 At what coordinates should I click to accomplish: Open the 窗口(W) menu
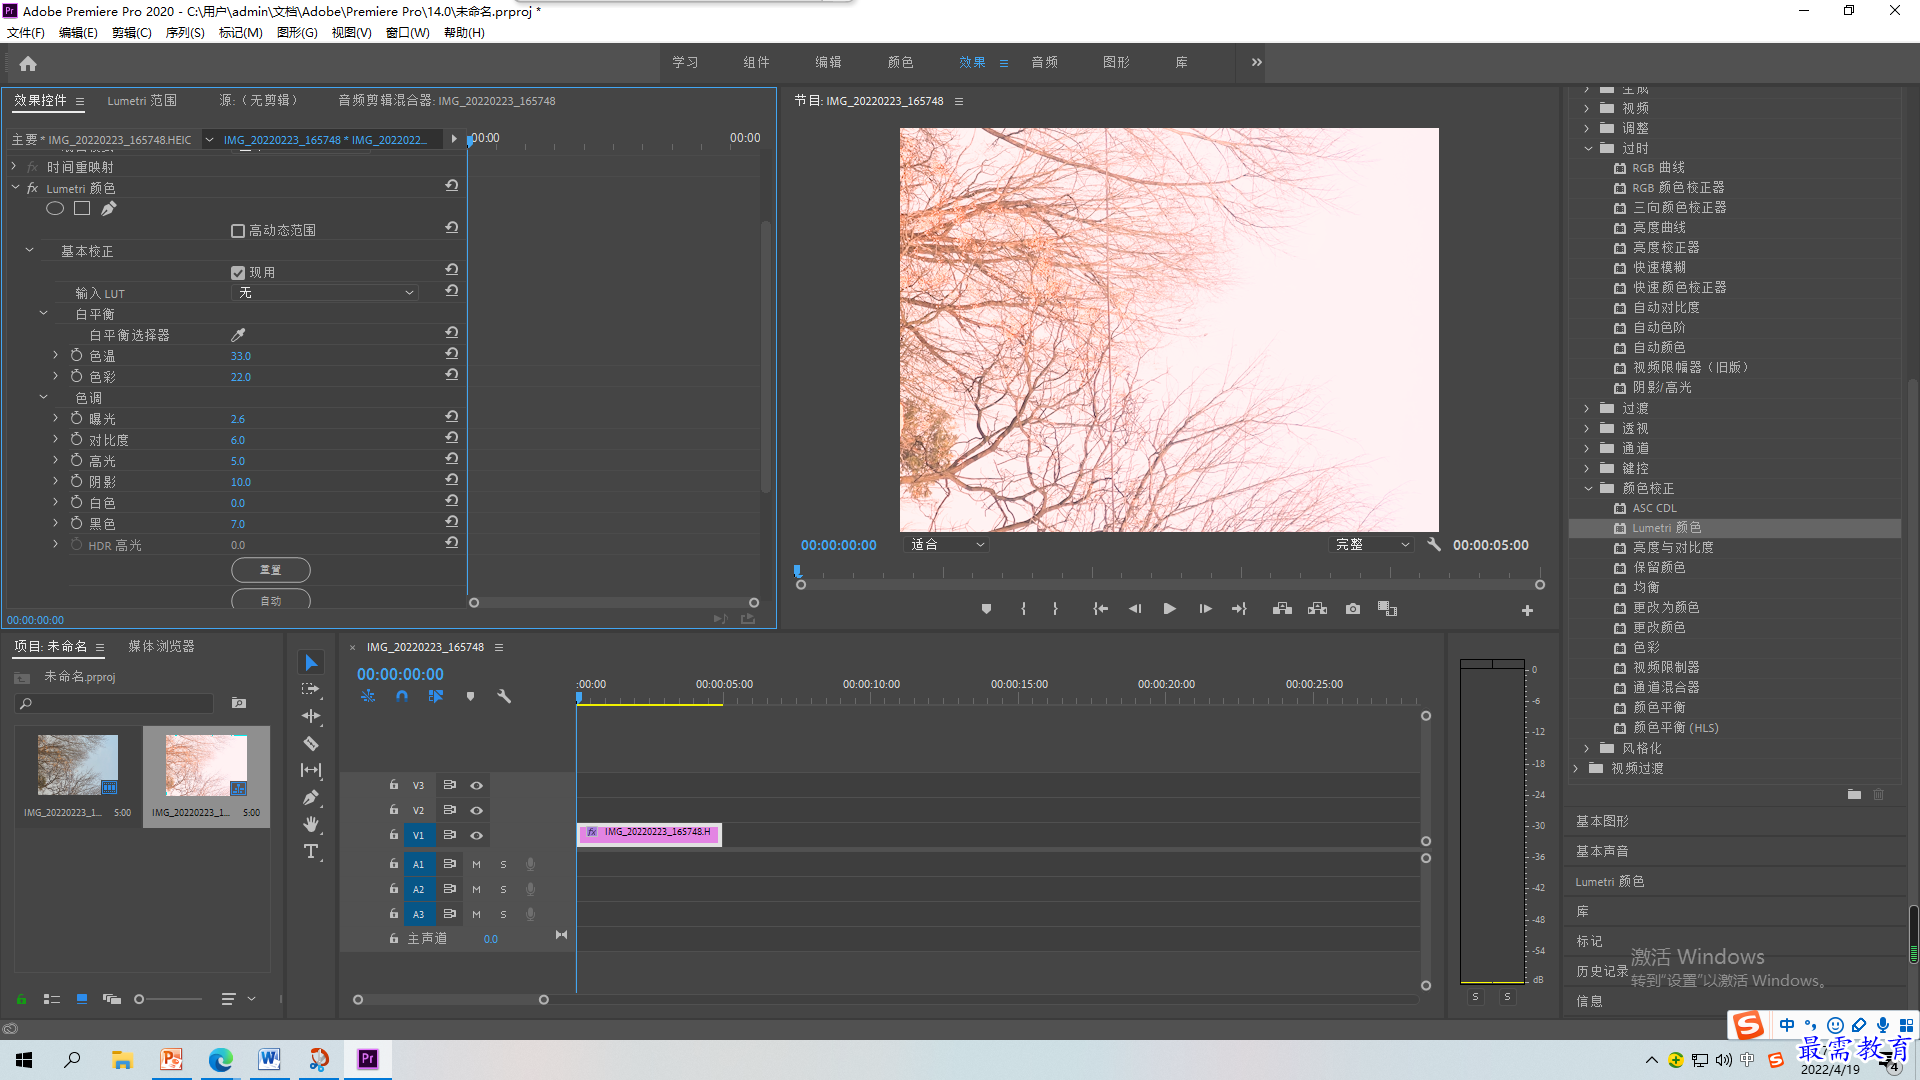pyautogui.click(x=408, y=33)
